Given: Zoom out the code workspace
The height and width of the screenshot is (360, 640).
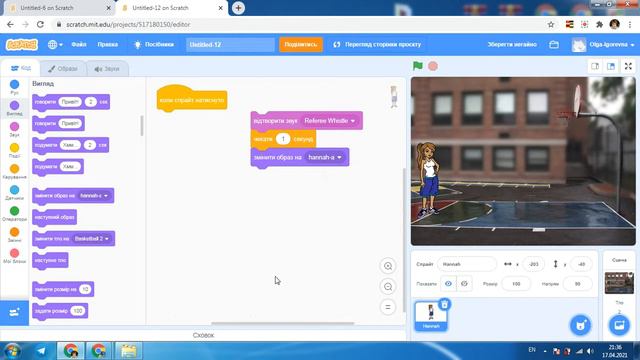Looking at the screenshot, I should (388, 287).
